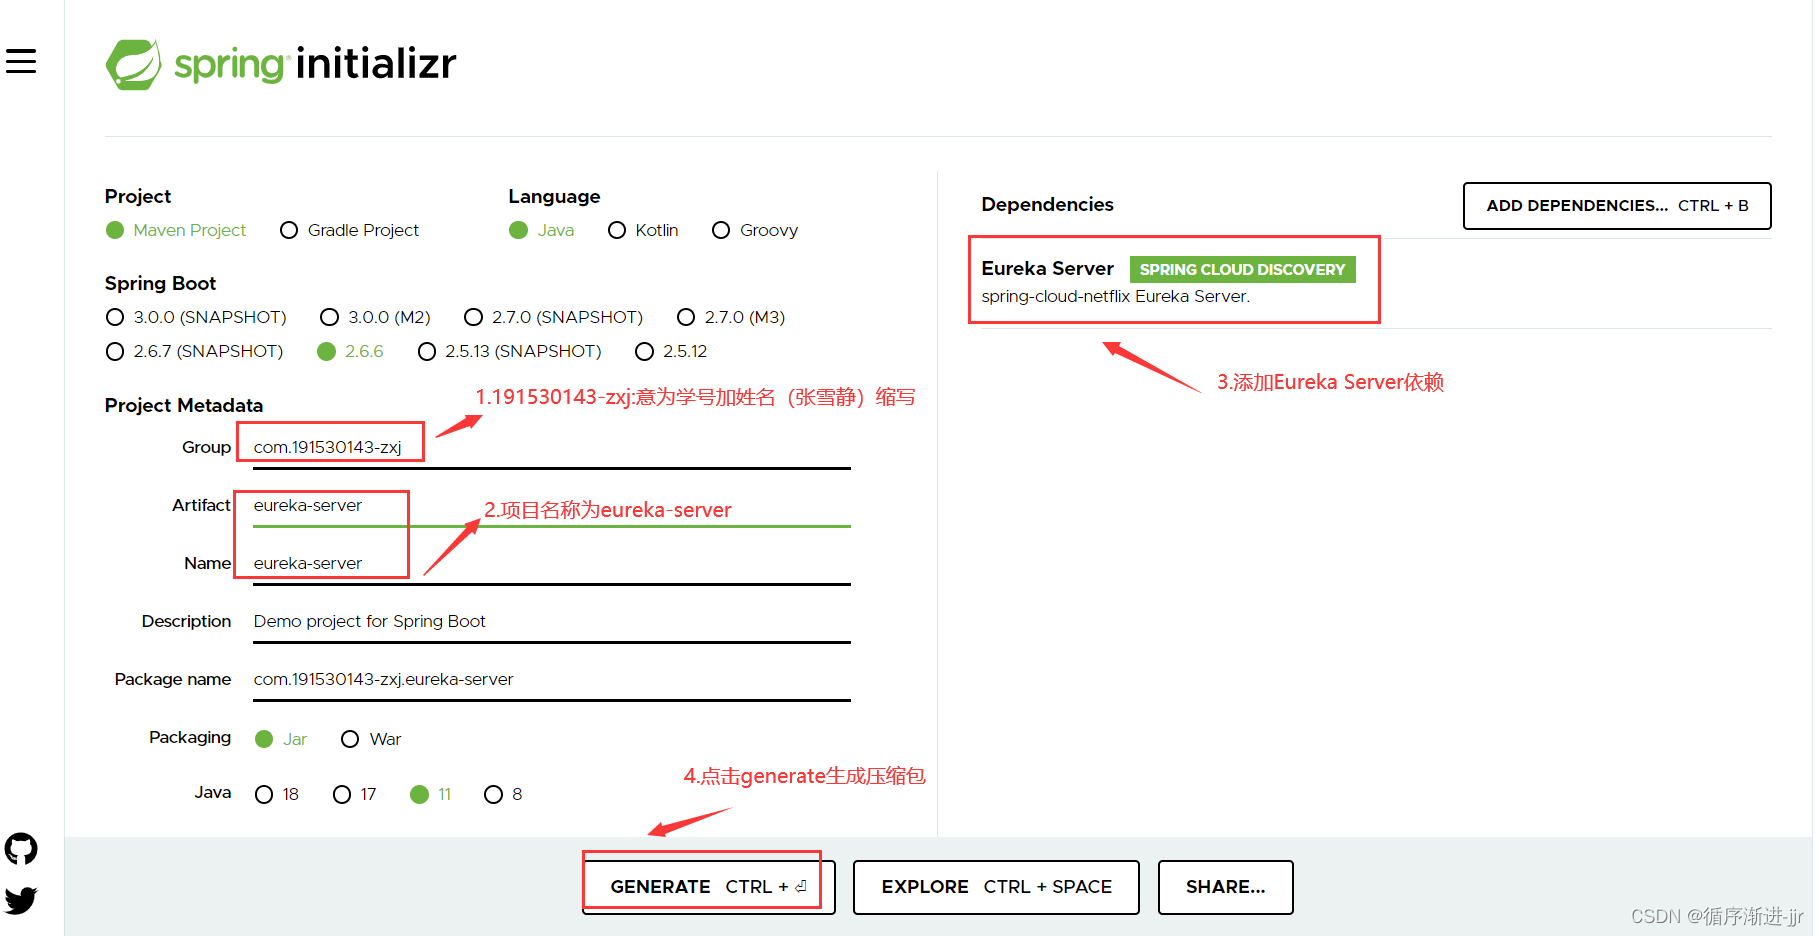Click the Spring Boot heading

[x=160, y=283]
